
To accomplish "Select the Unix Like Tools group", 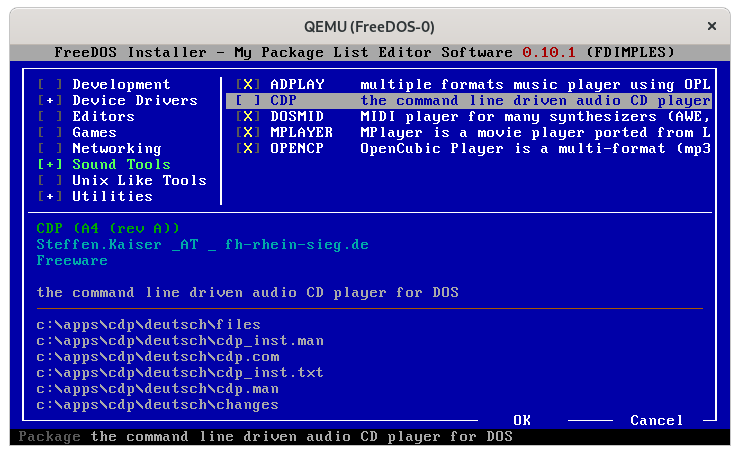I will point(138,181).
